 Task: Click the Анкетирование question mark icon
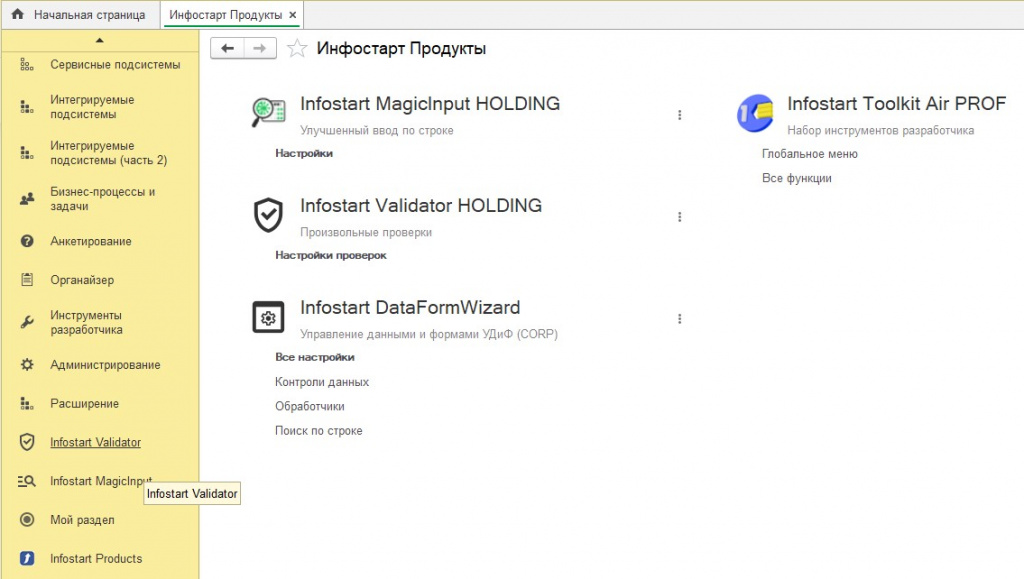[27, 241]
